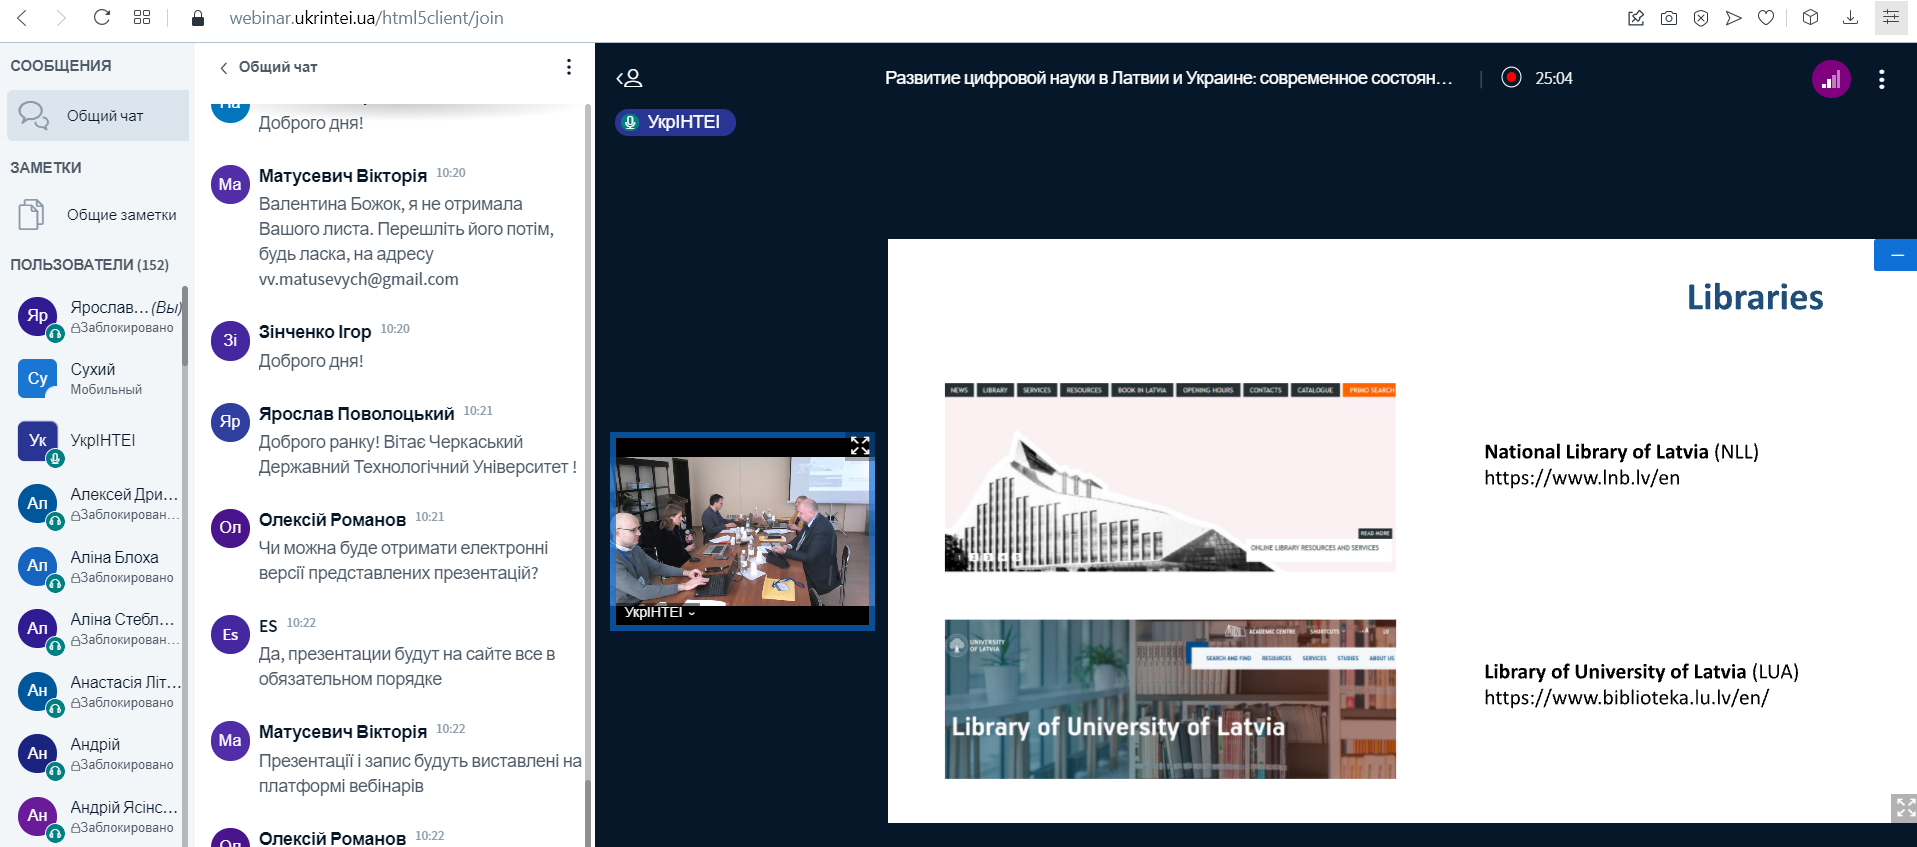Viewport: 1917px width, 847px height.
Task: Select user Аліна Стебл…
Action: tap(98, 629)
